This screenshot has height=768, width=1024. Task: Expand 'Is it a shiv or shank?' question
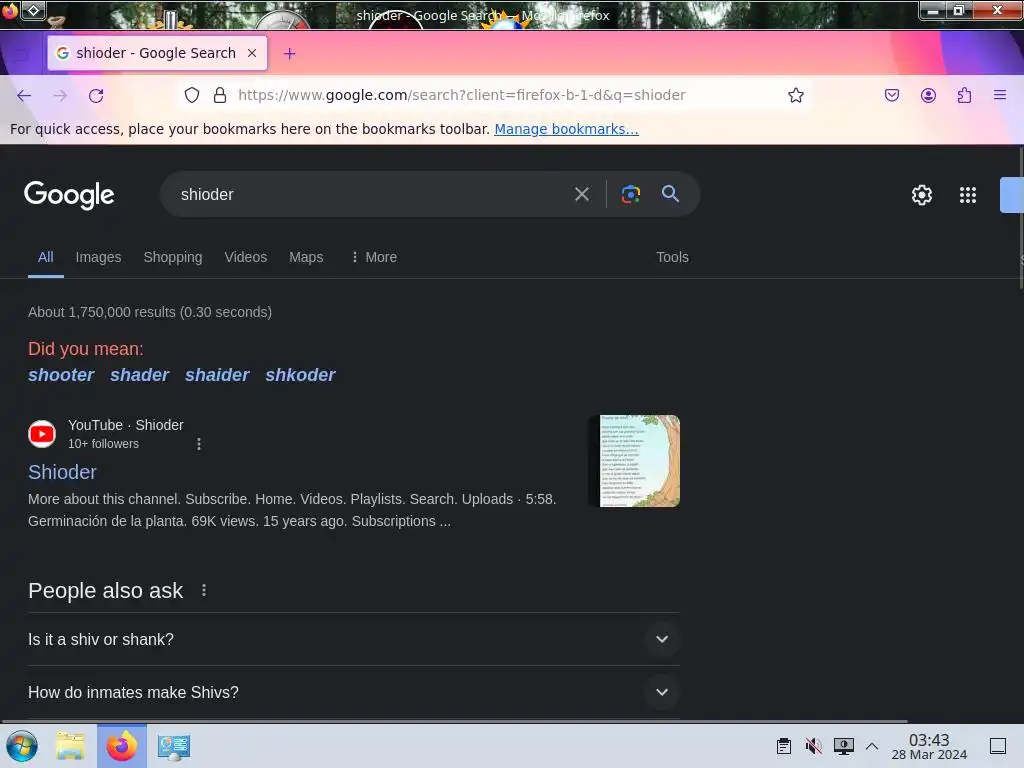[353, 639]
